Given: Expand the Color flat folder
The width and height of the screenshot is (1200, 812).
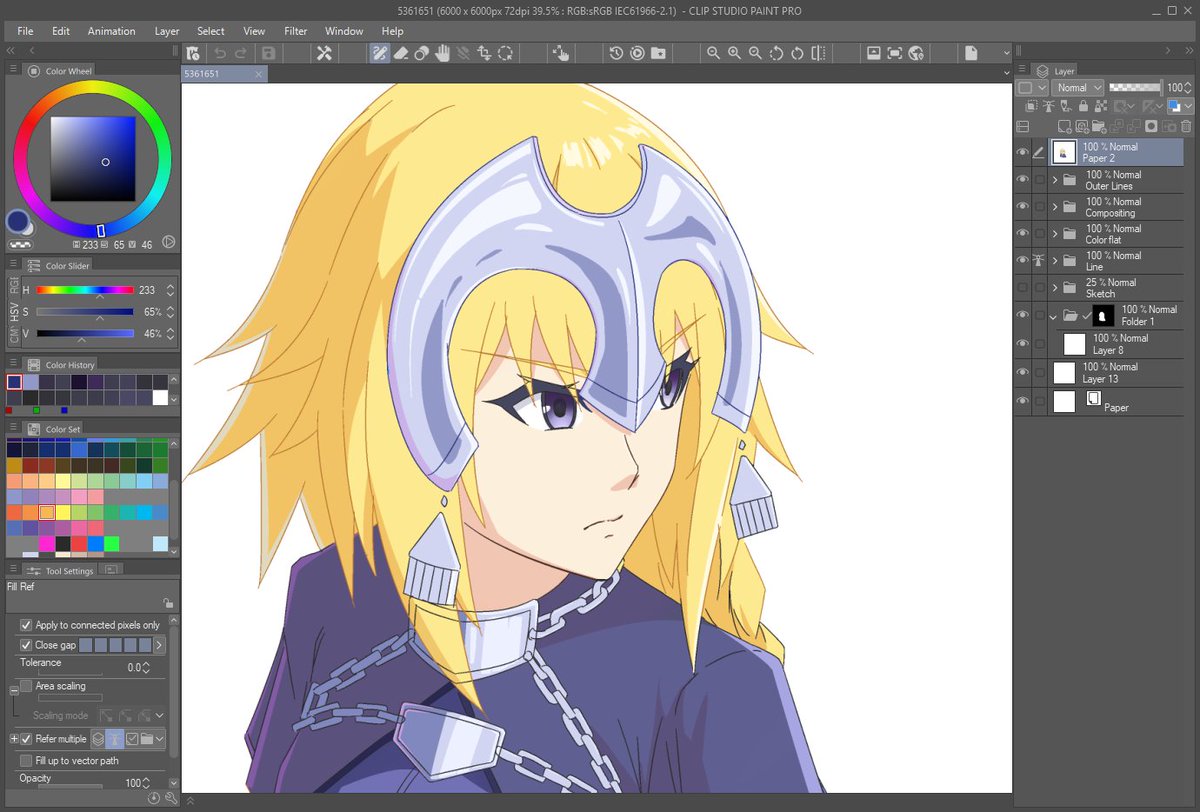Looking at the screenshot, I should pos(1055,234).
